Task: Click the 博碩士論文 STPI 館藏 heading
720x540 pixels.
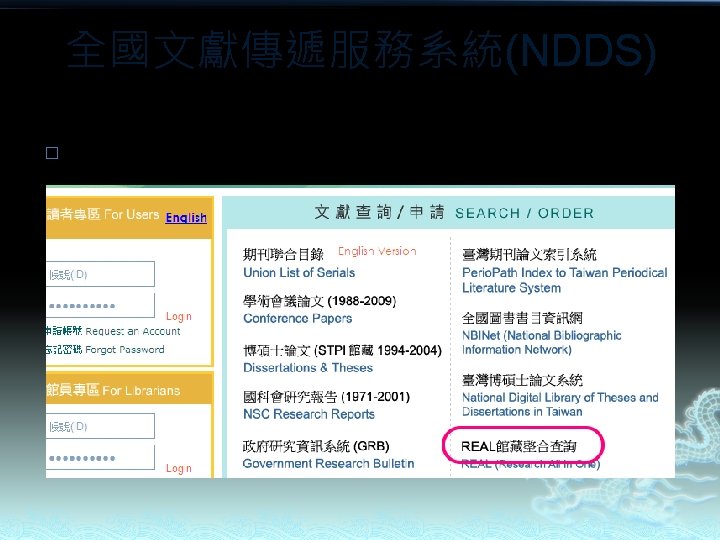Action: tap(342, 351)
